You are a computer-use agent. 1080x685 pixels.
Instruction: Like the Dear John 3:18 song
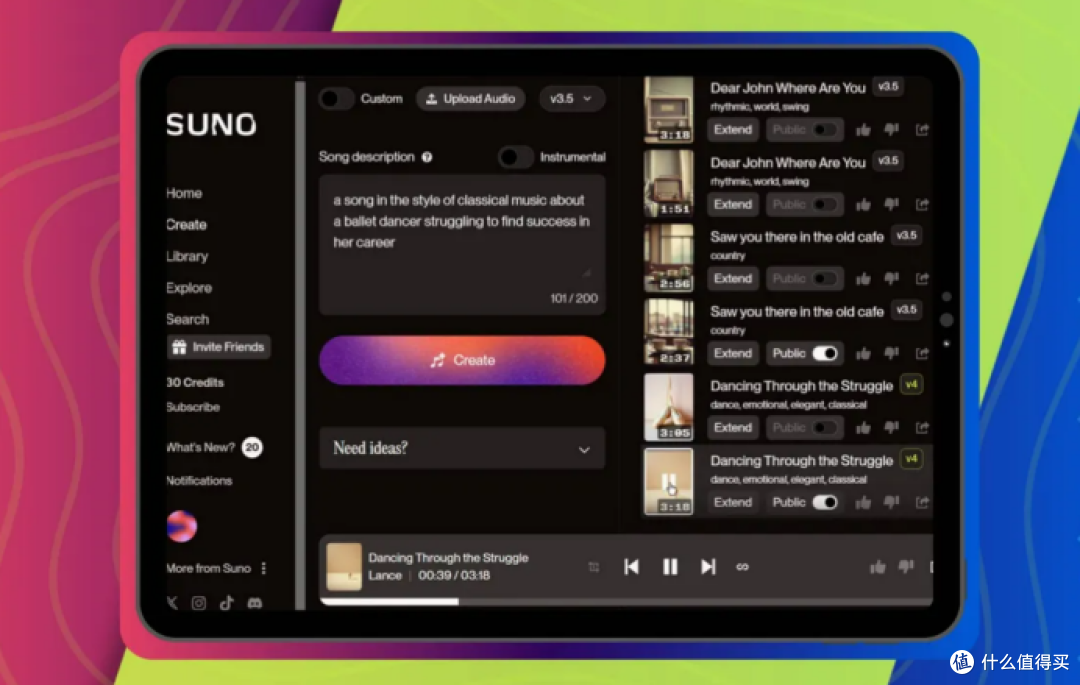coord(863,129)
